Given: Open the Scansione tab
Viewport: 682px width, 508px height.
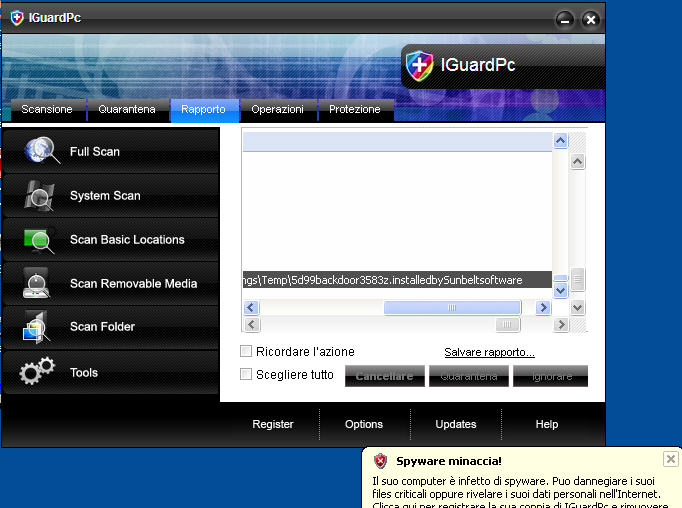Looking at the screenshot, I should click(x=47, y=110).
